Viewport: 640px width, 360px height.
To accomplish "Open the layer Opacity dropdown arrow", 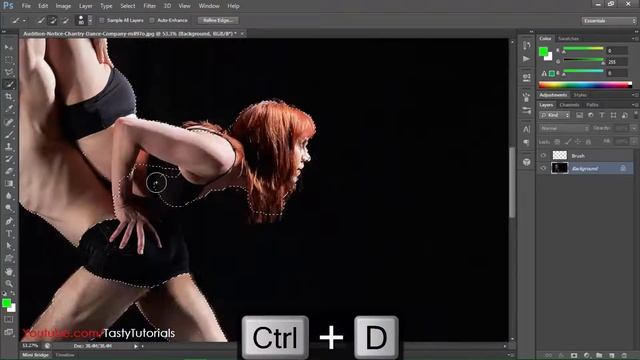I will (x=633, y=128).
